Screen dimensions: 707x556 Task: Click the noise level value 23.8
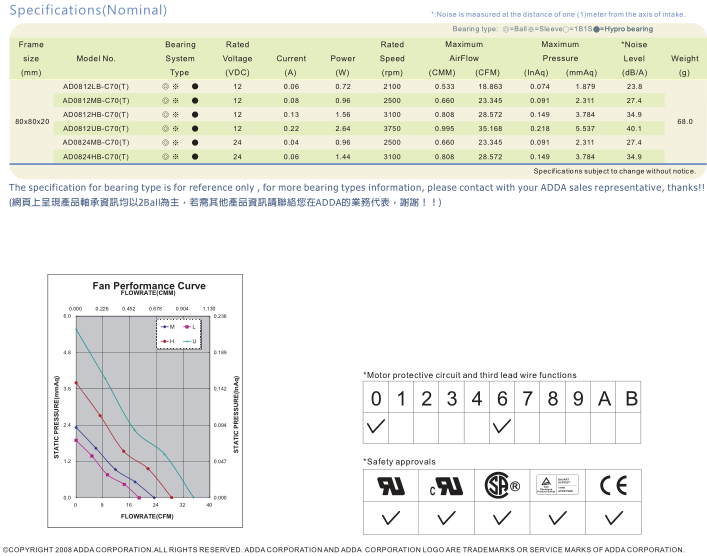click(x=634, y=87)
